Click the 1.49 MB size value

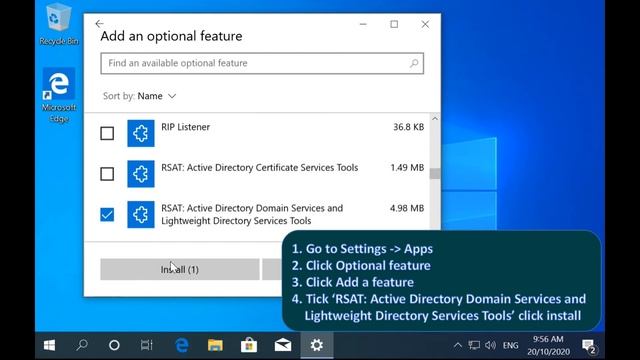407,167
